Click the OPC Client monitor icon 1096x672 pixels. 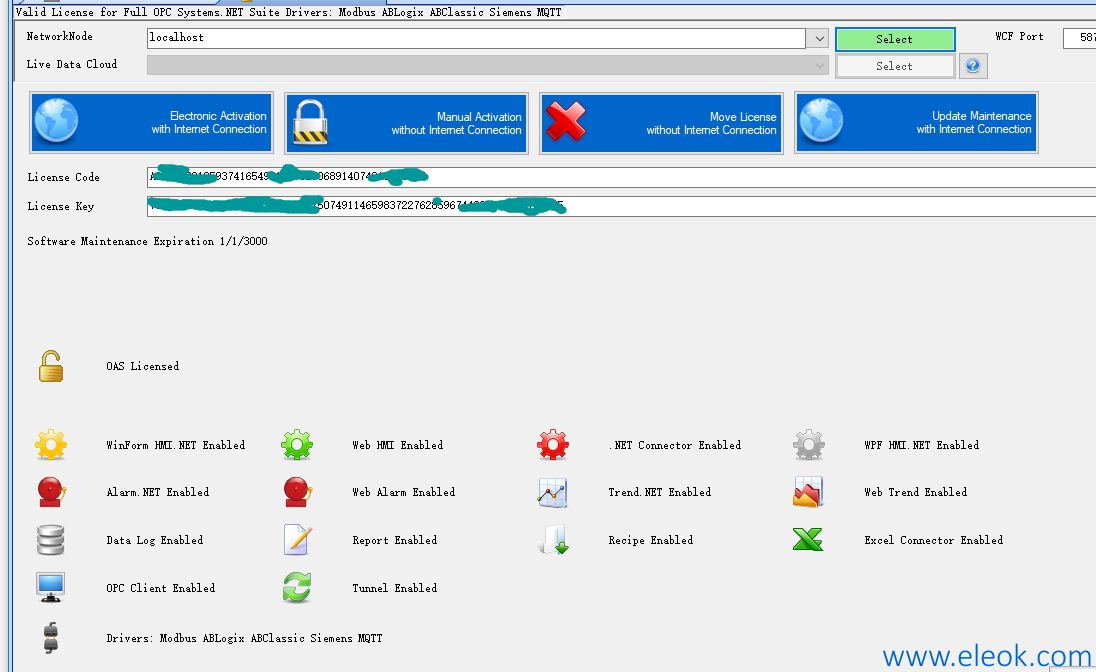pos(50,587)
